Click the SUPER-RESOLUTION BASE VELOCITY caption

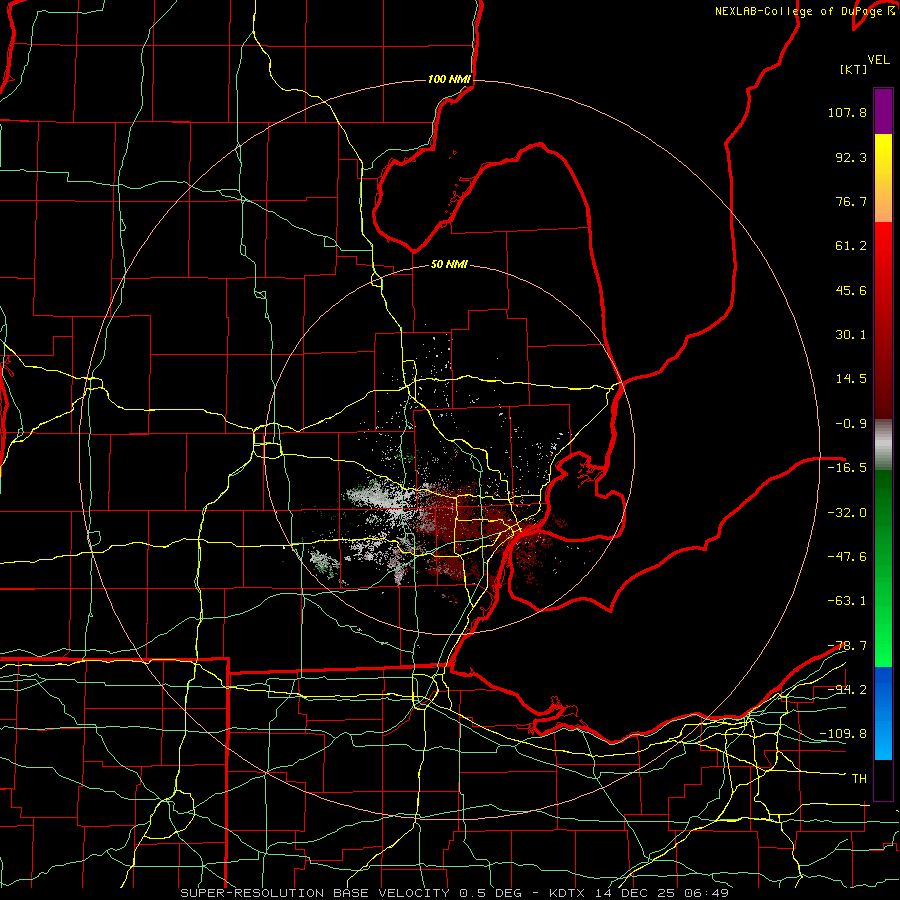point(315,893)
